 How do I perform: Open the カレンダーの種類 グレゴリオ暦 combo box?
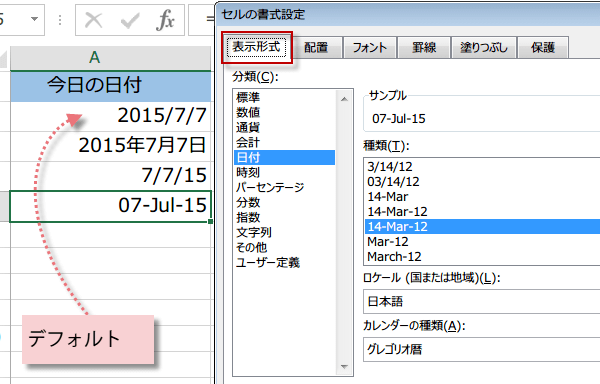(x=481, y=349)
